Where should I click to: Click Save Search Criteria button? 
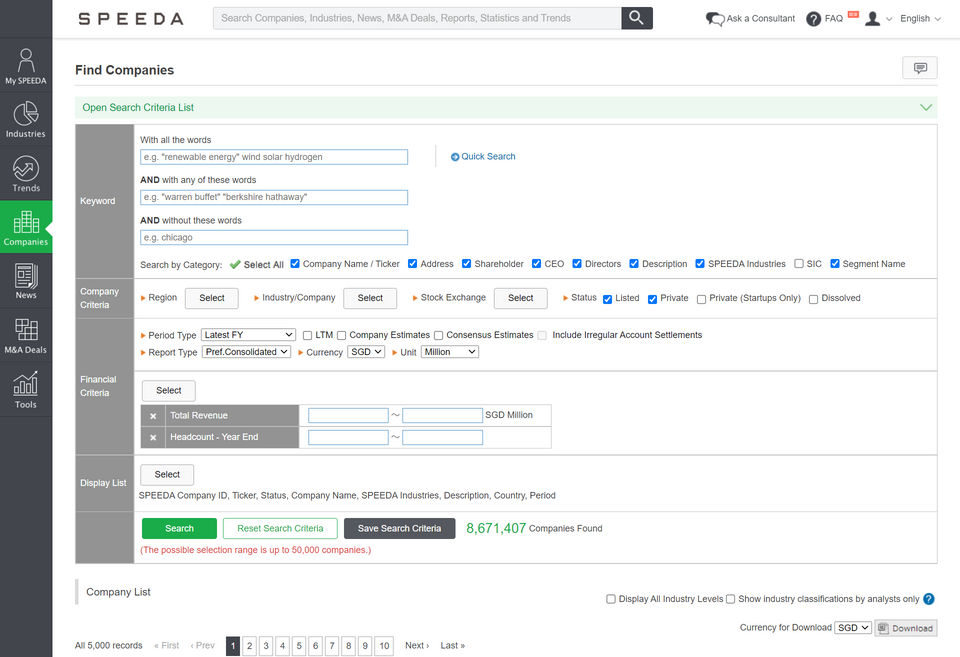pos(399,528)
